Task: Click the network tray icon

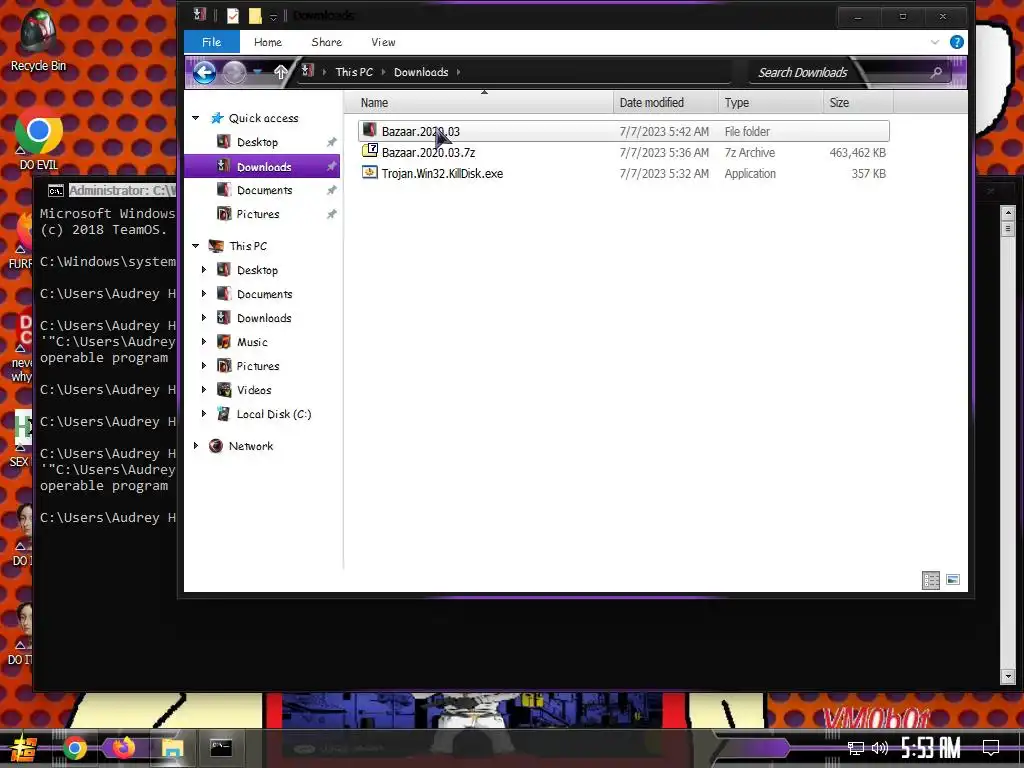Action: pos(856,748)
